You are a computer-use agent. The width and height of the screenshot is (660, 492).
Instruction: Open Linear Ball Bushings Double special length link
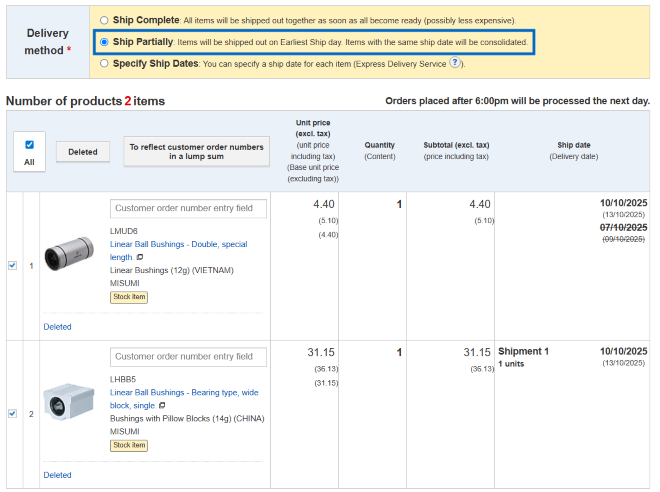click(x=178, y=244)
